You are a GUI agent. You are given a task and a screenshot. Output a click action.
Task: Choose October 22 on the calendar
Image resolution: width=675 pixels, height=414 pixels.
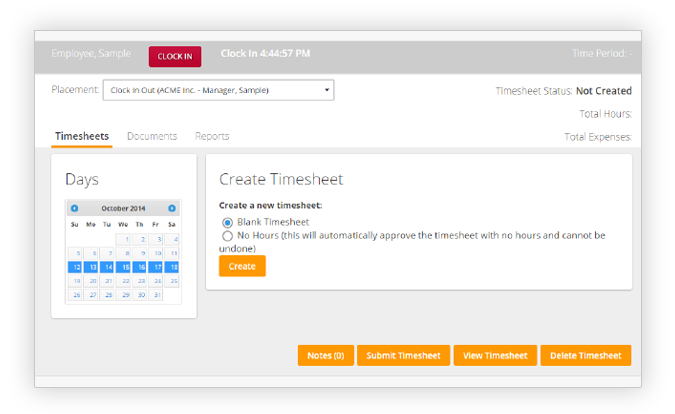pos(124,281)
